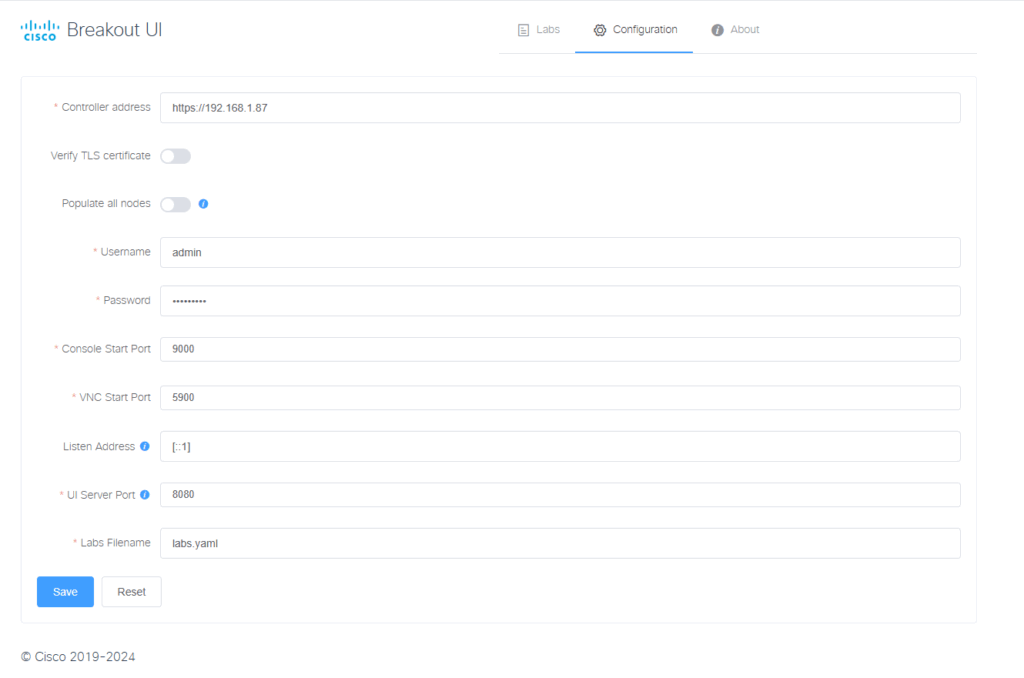
Task: Click the Save button
Action: (x=65, y=592)
